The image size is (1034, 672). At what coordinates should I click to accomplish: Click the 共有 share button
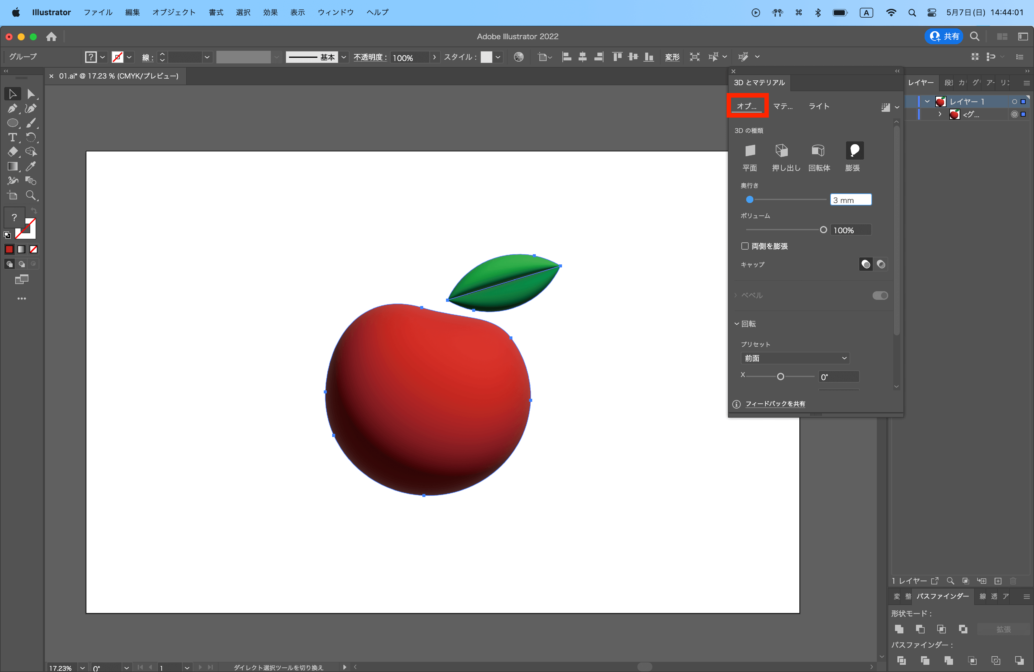point(944,37)
